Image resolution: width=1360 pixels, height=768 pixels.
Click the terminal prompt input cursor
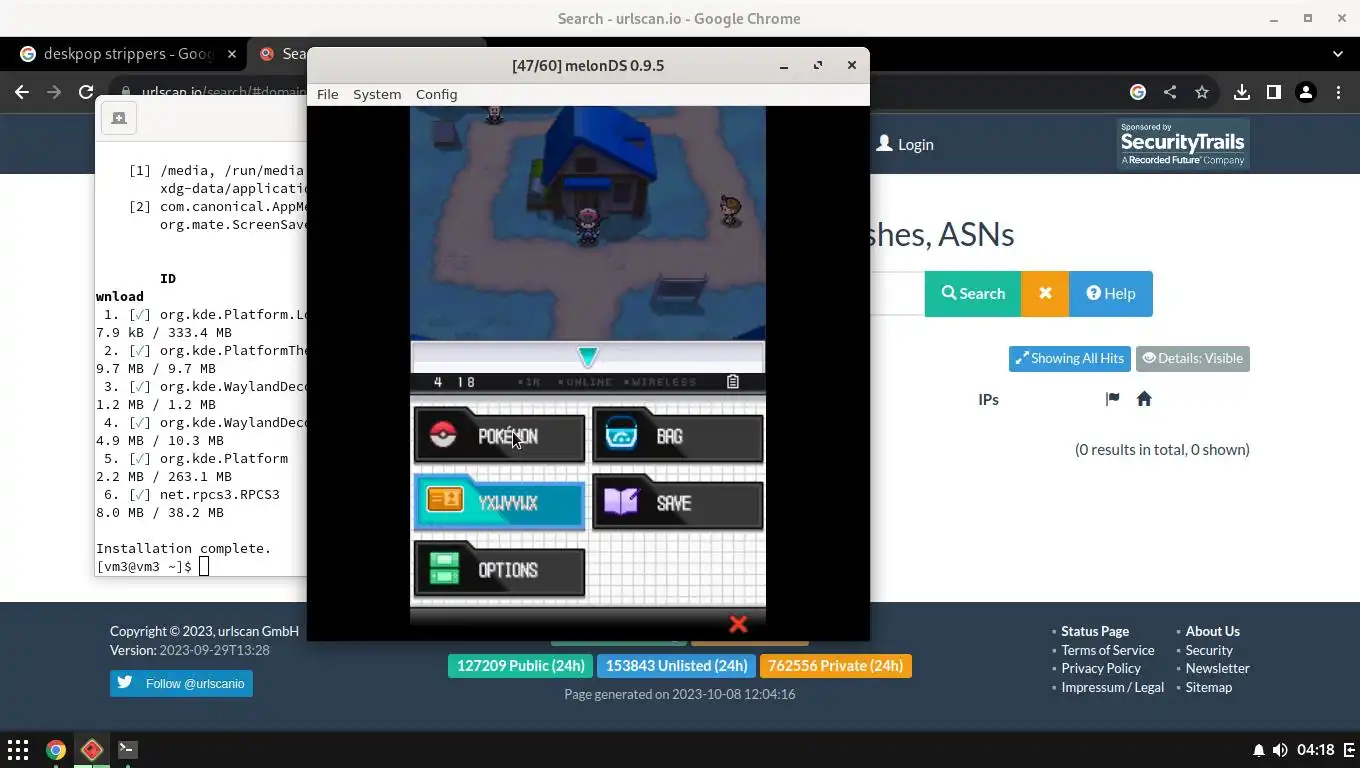[204, 566]
